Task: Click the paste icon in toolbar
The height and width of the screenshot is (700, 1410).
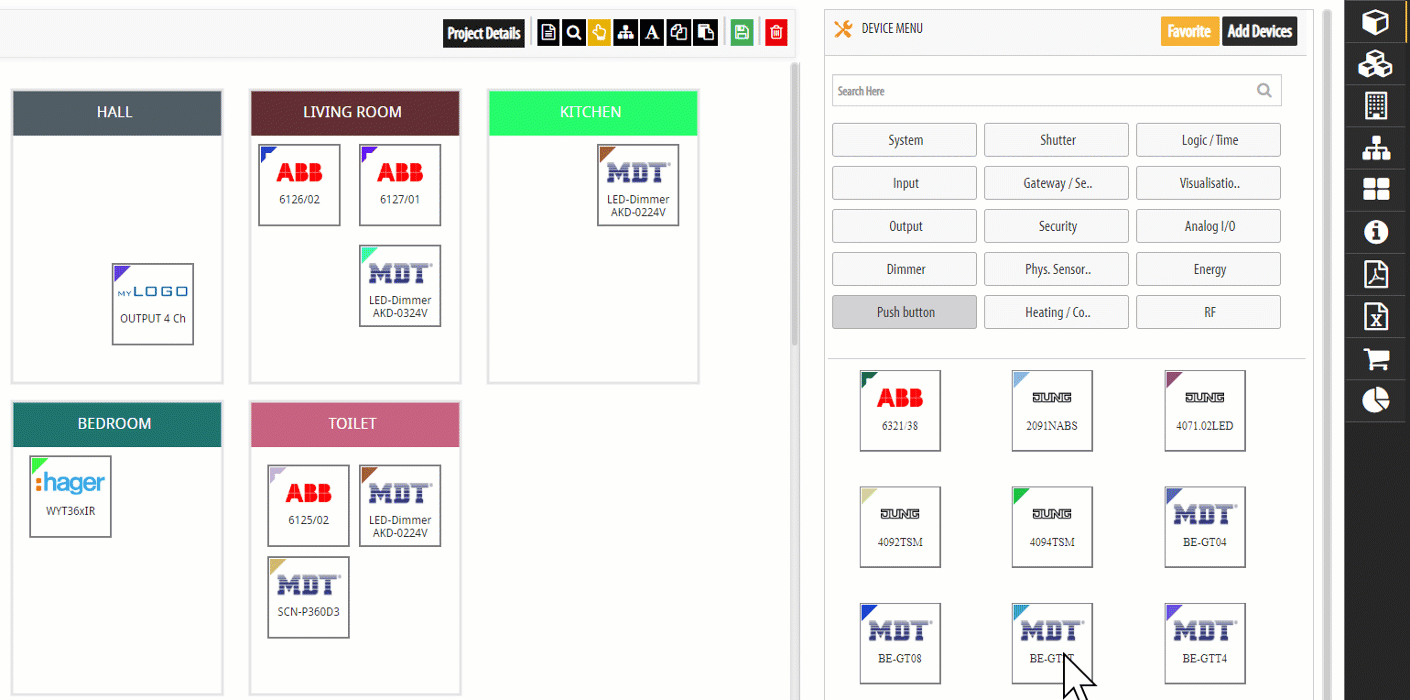Action: pyautogui.click(x=705, y=33)
